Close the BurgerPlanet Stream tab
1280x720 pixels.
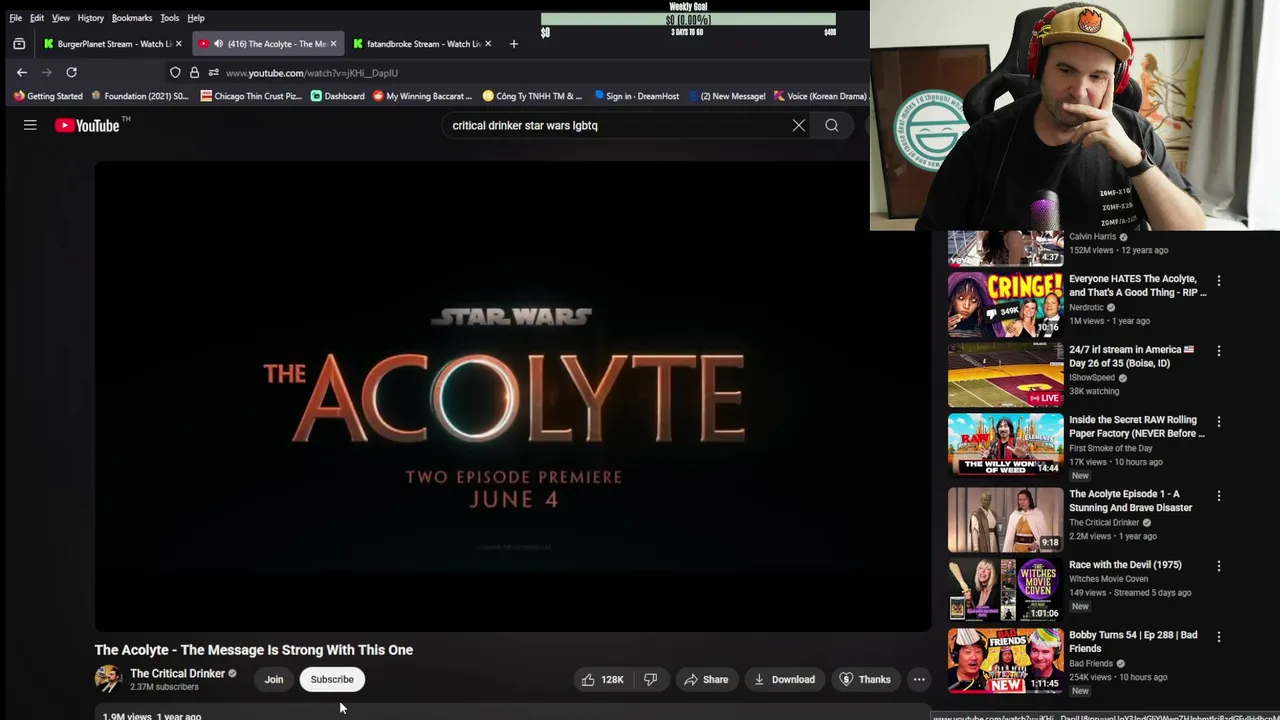tap(179, 44)
